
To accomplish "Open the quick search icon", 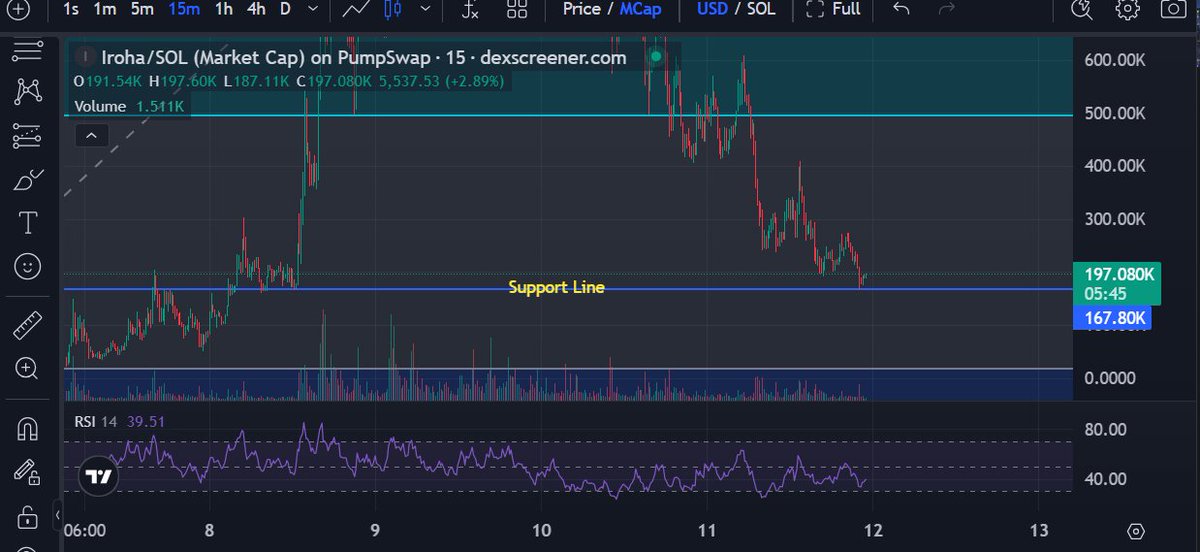I will click(x=1082, y=9).
